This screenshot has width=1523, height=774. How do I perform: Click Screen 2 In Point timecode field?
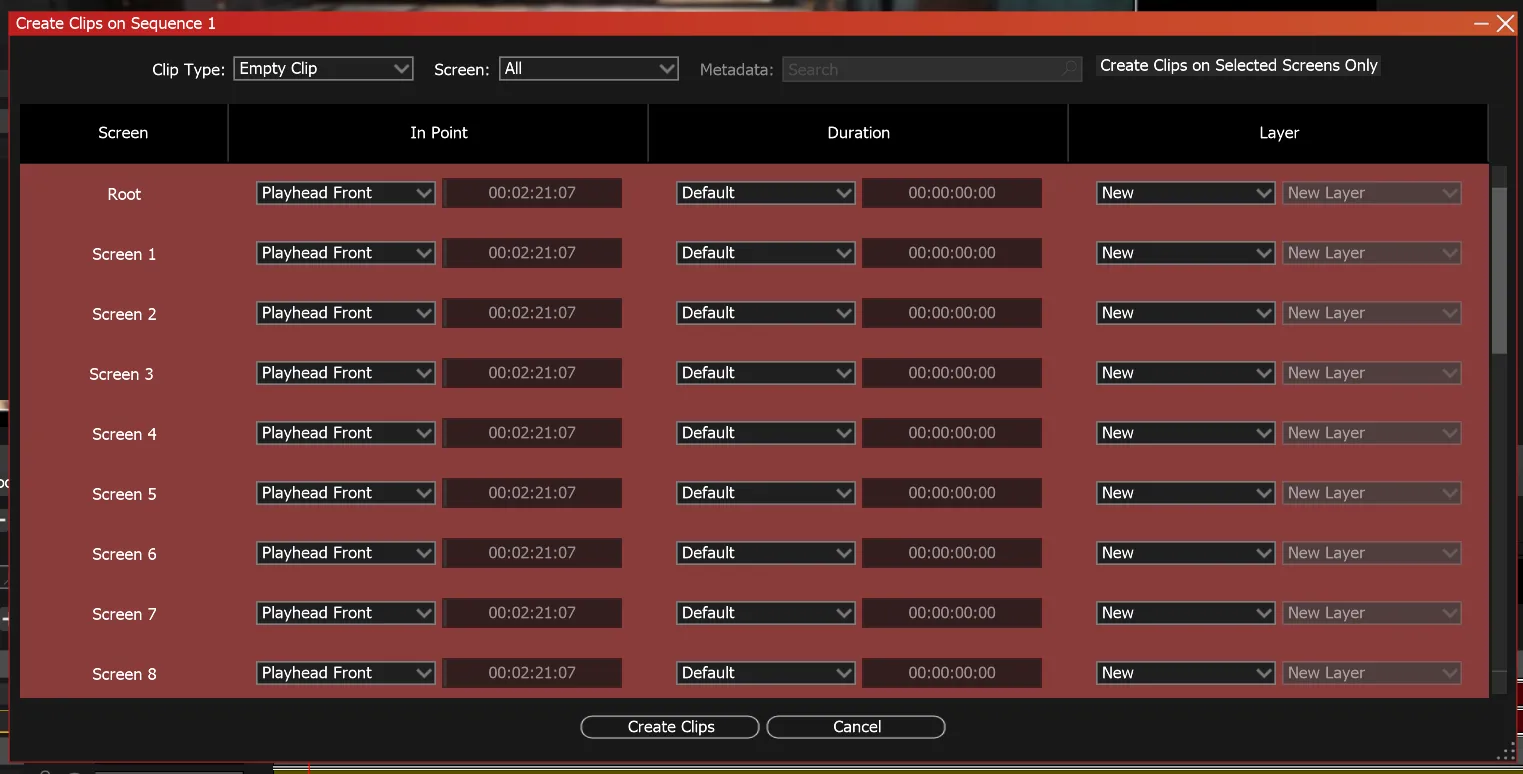coord(532,313)
